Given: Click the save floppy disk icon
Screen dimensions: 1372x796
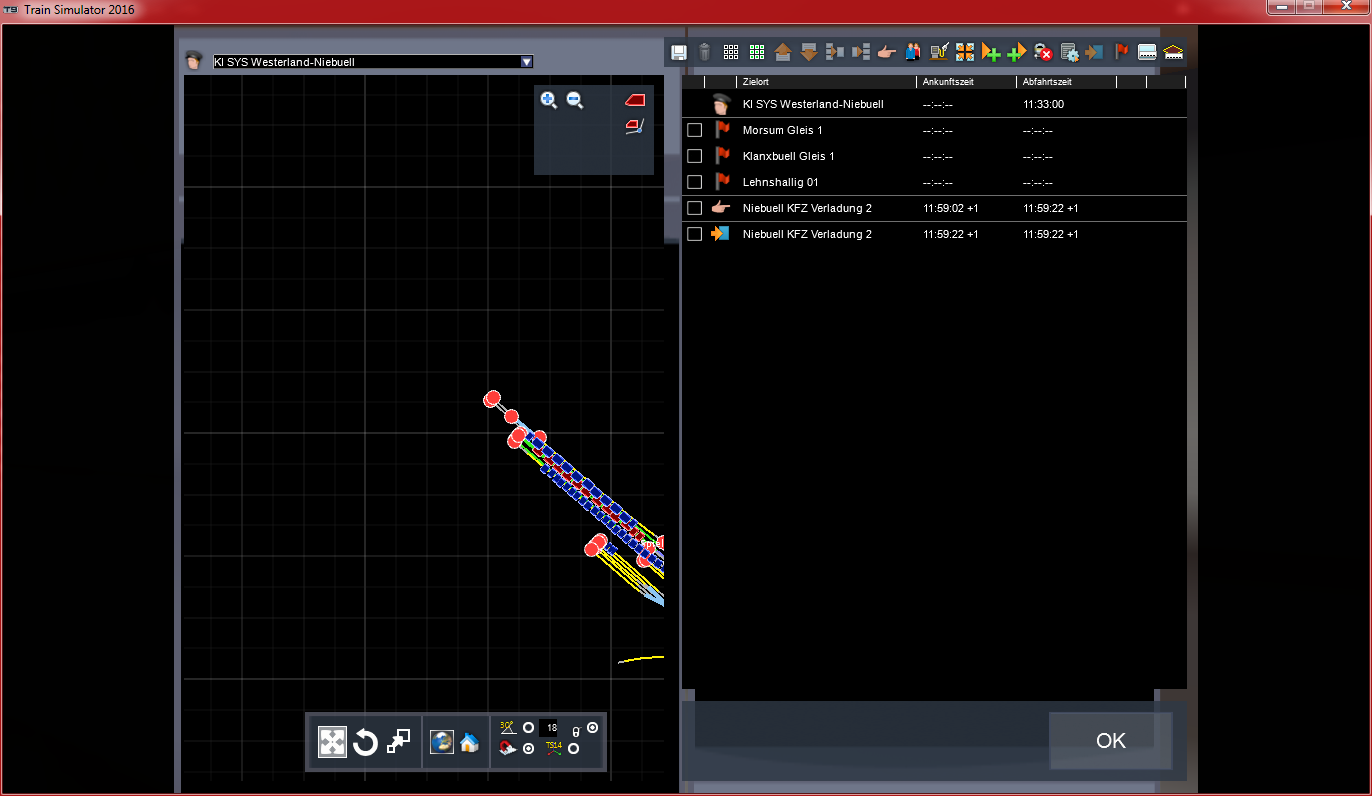Looking at the screenshot, I should pyautogui.click(x=678, y=52).
